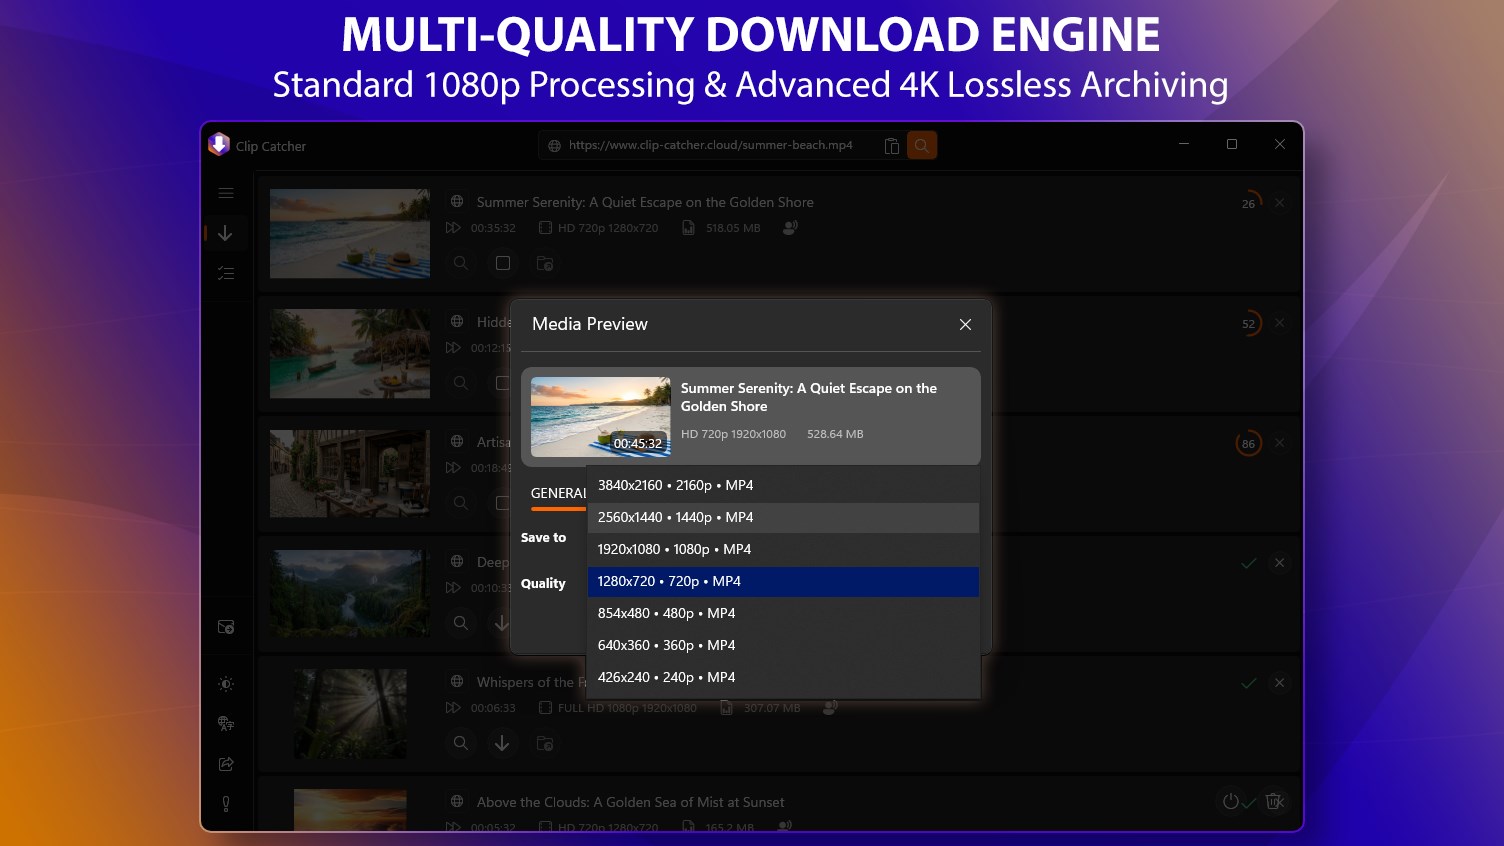Stop the Summer Serenity download
This screenshot has width=1504, height=846.
coord(503,263)
